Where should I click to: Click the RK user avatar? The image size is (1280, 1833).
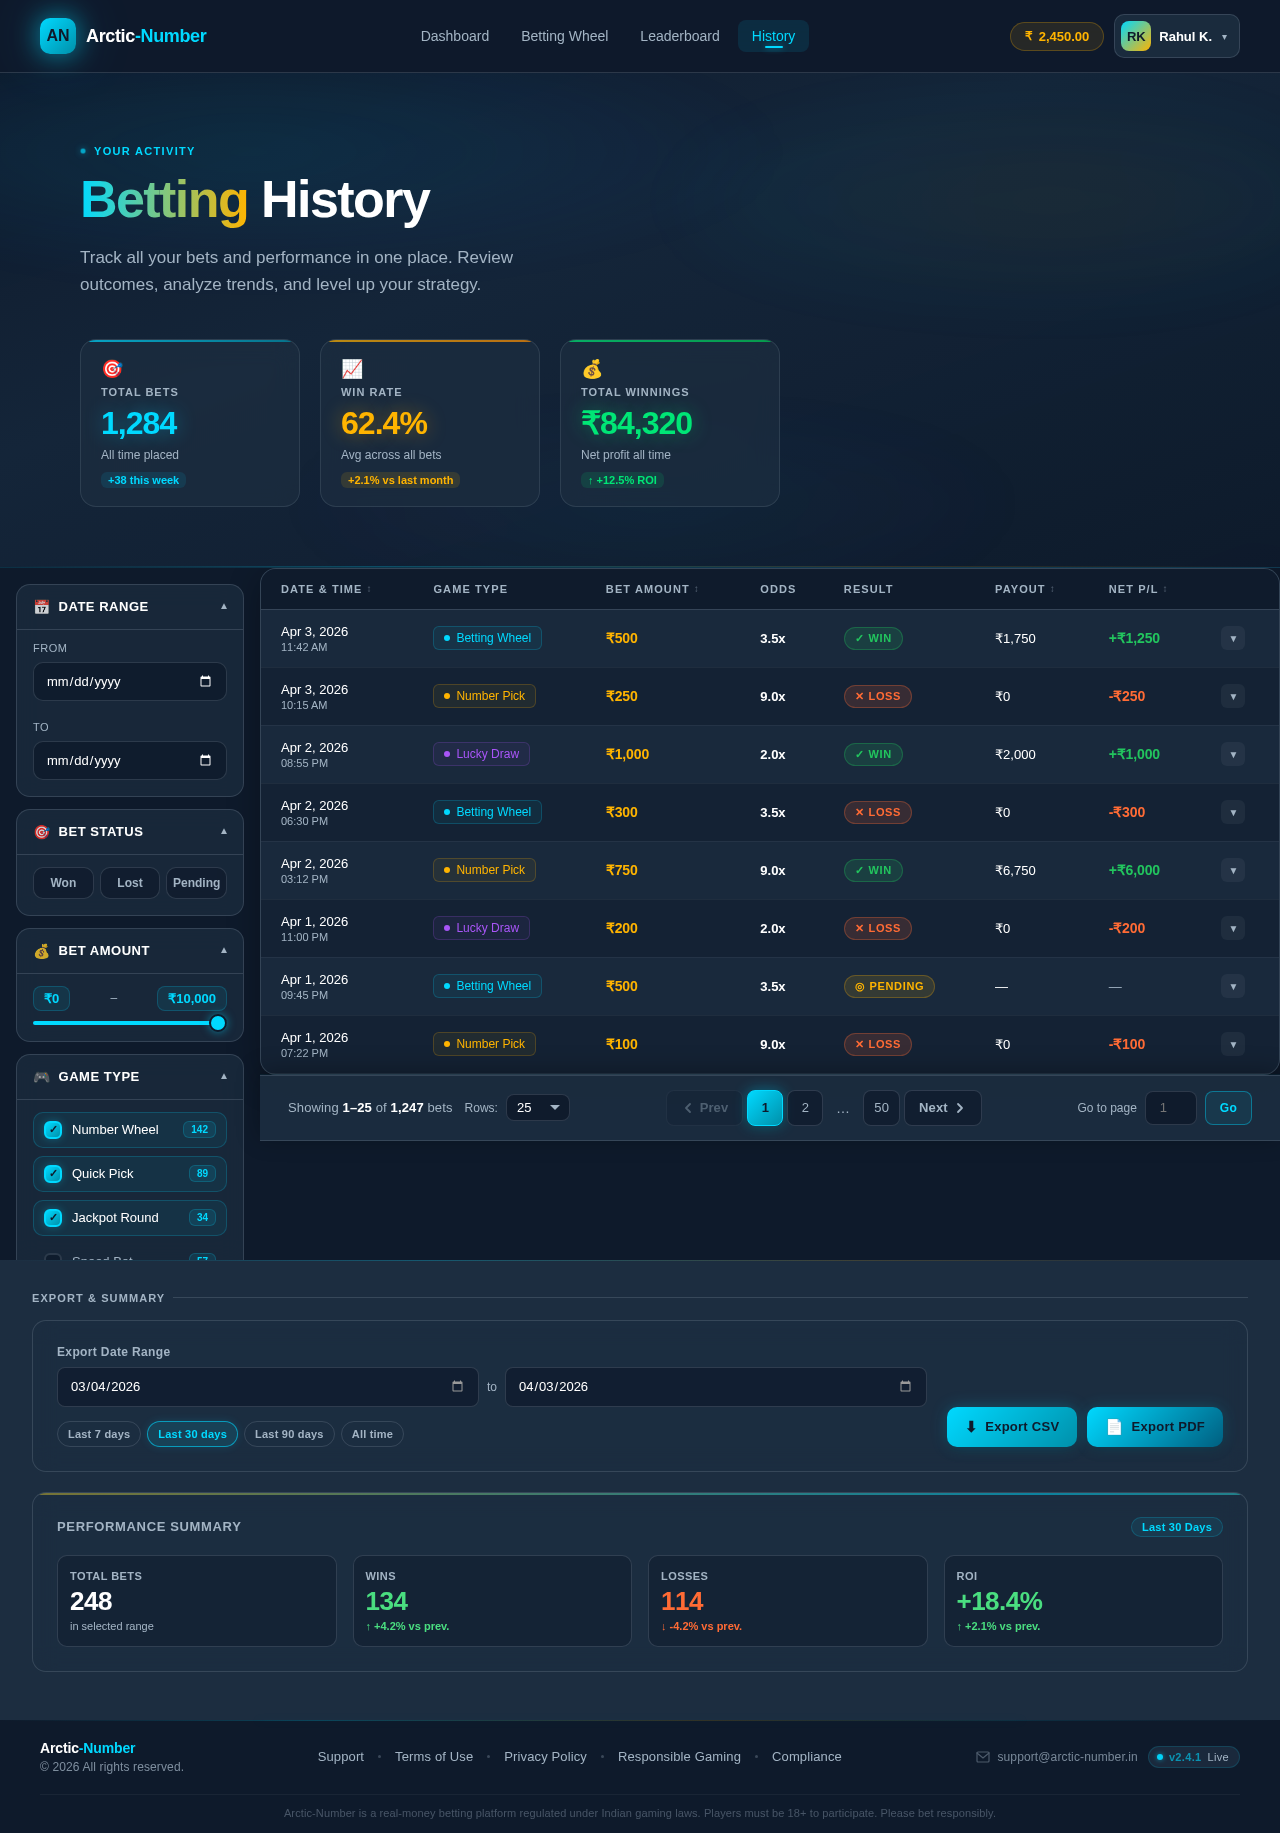click(x=1136, y=36)
